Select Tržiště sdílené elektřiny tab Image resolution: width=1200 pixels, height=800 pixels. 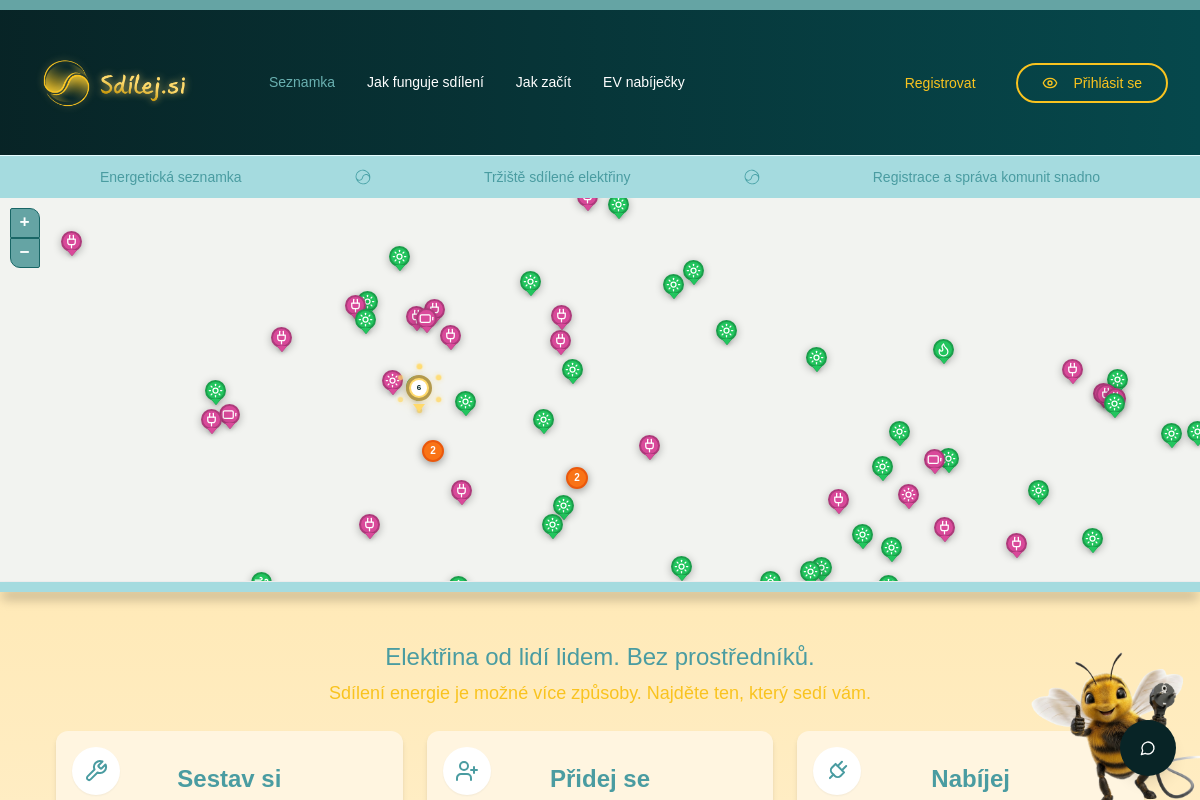[x=557, y=177]
